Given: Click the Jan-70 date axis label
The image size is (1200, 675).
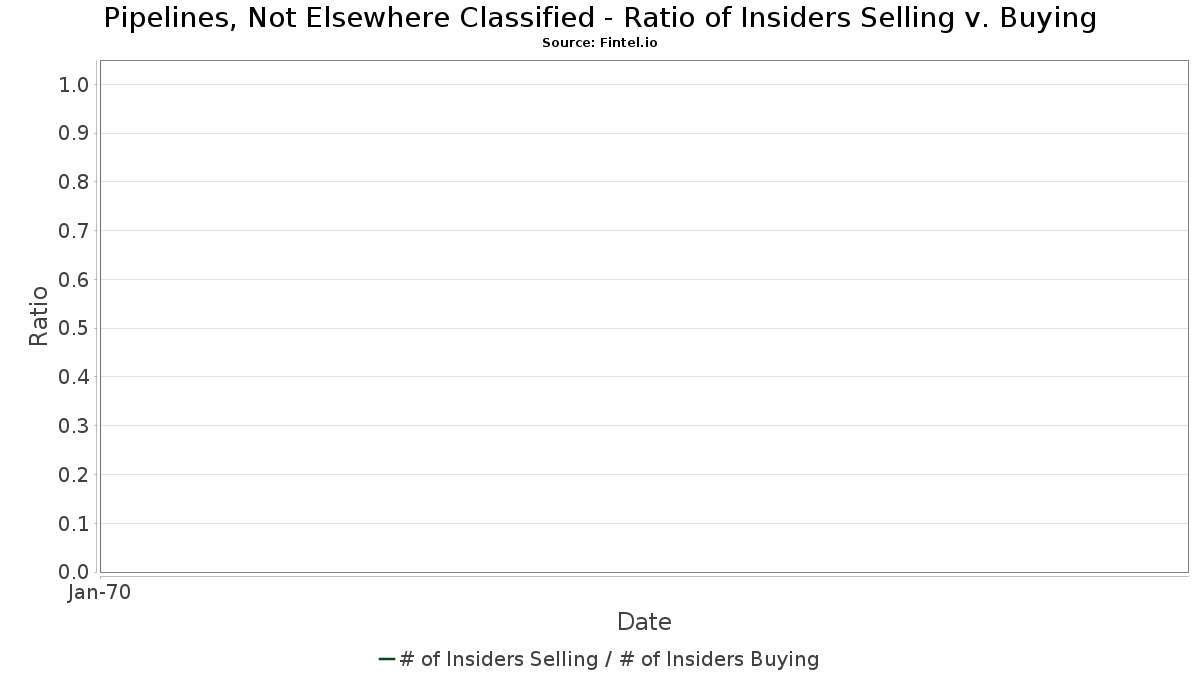Looking at the screenshot, I should pos(99,593).
